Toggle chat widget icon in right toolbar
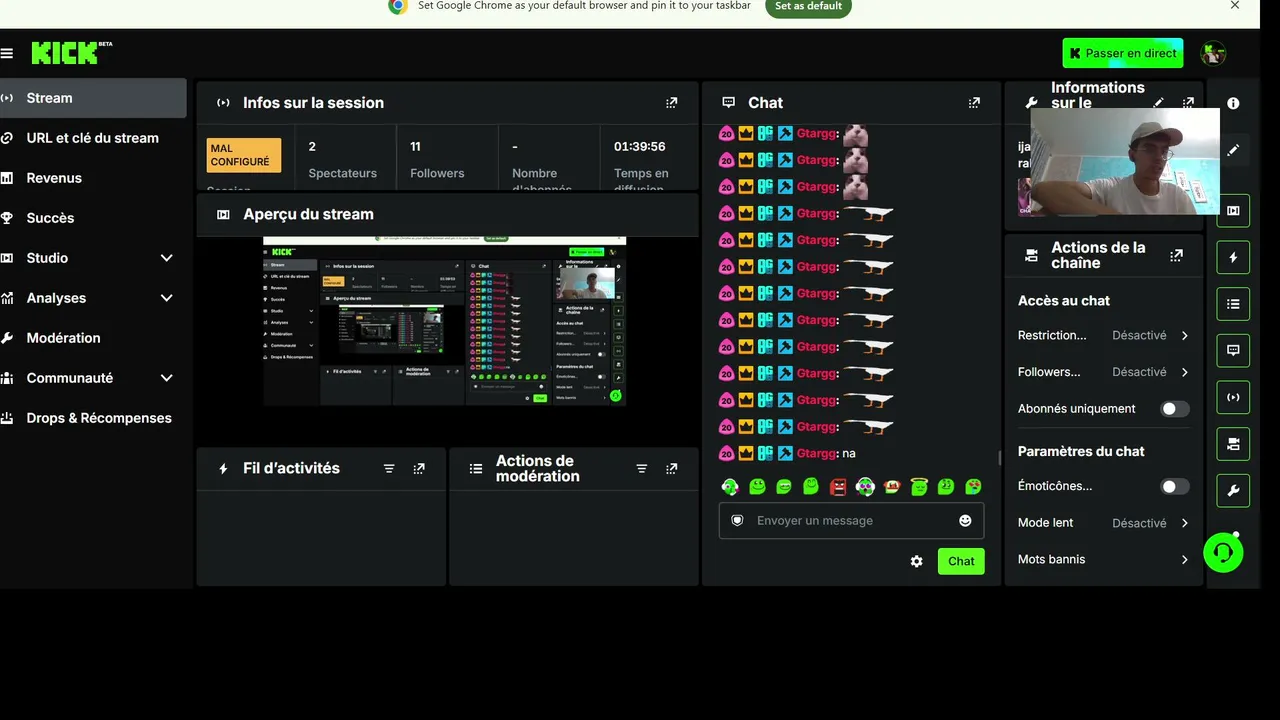This screenshot has width=1280, height=720. pos(1233,351)
